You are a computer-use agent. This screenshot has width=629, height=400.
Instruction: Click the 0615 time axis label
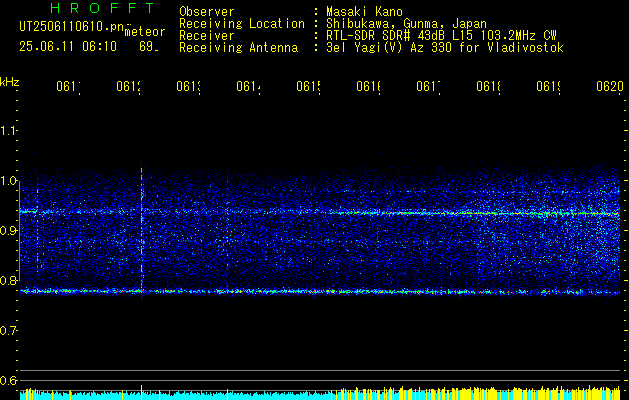pos(308,86)
